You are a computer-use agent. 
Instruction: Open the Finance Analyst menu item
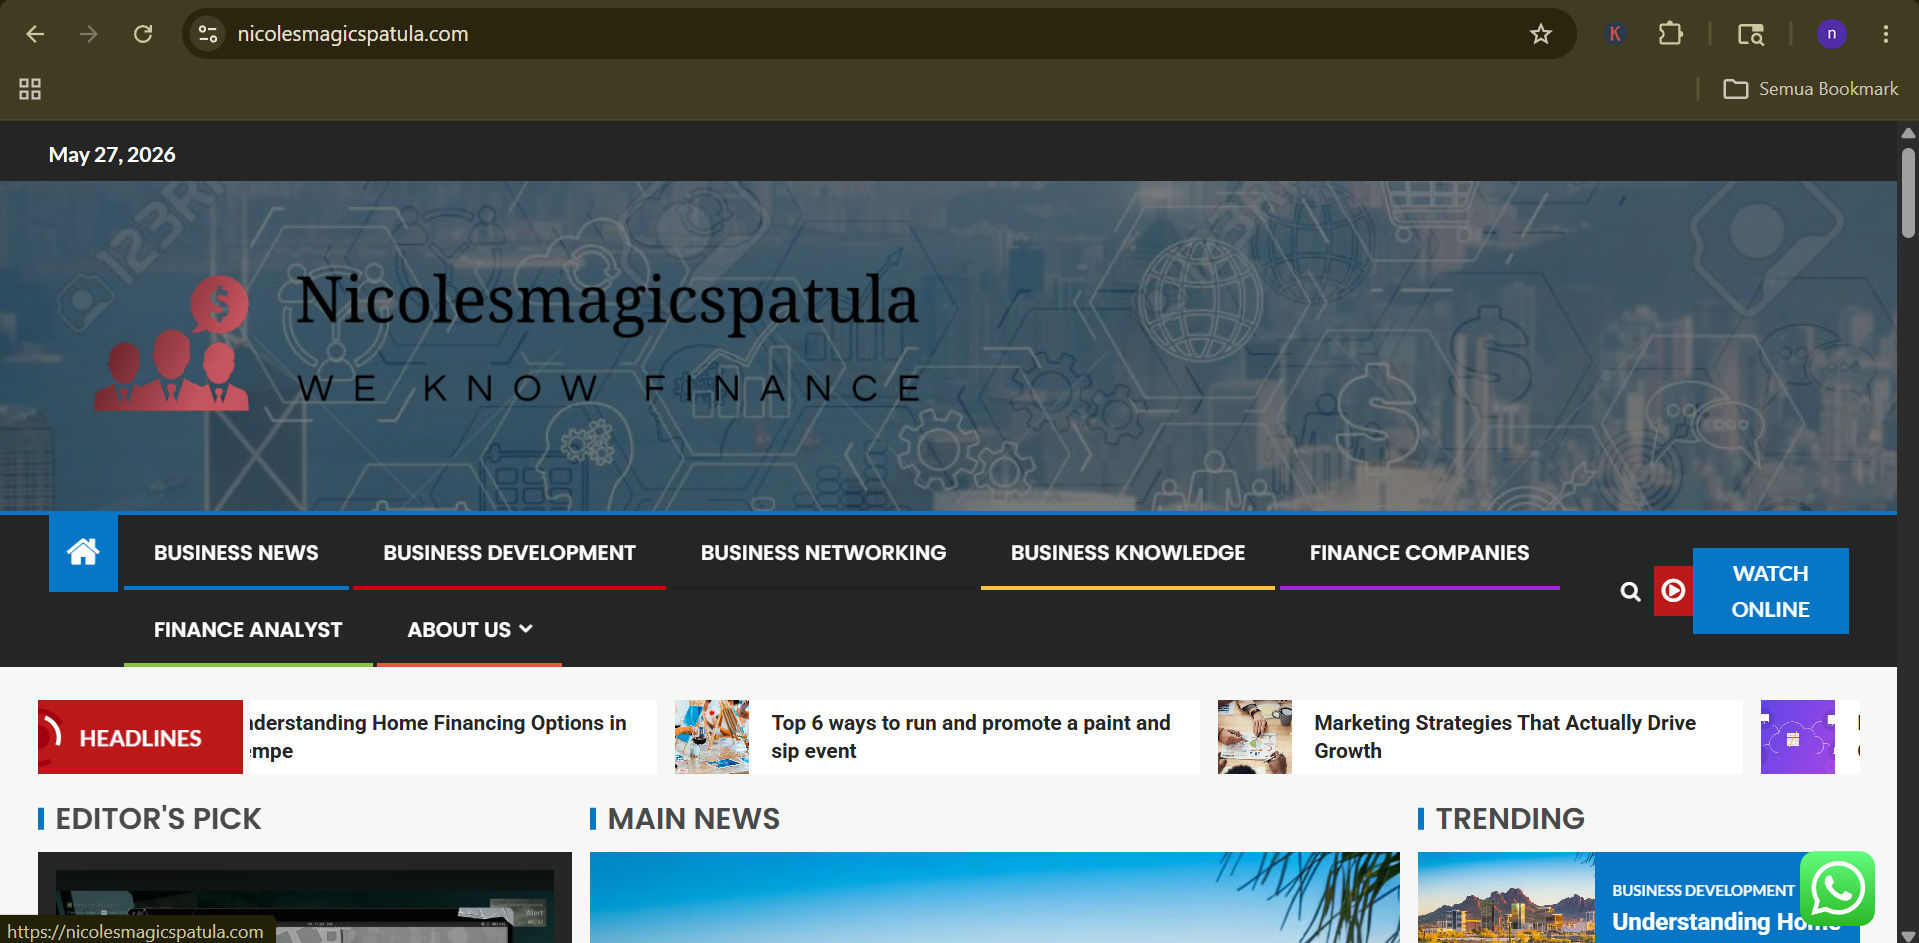(x=248, y=630)
